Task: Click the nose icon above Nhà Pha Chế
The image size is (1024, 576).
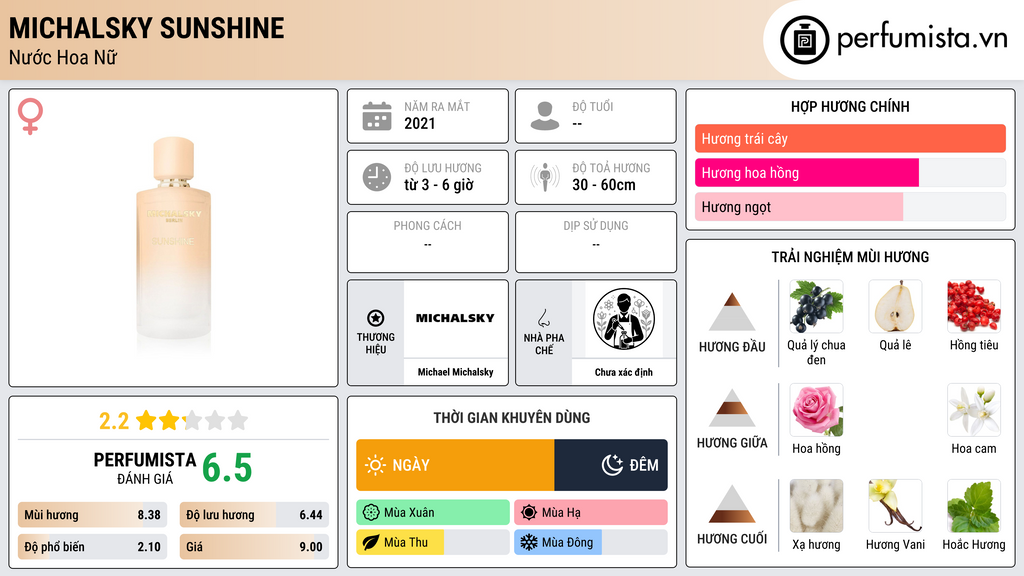Action: click(x=543, y=318)
